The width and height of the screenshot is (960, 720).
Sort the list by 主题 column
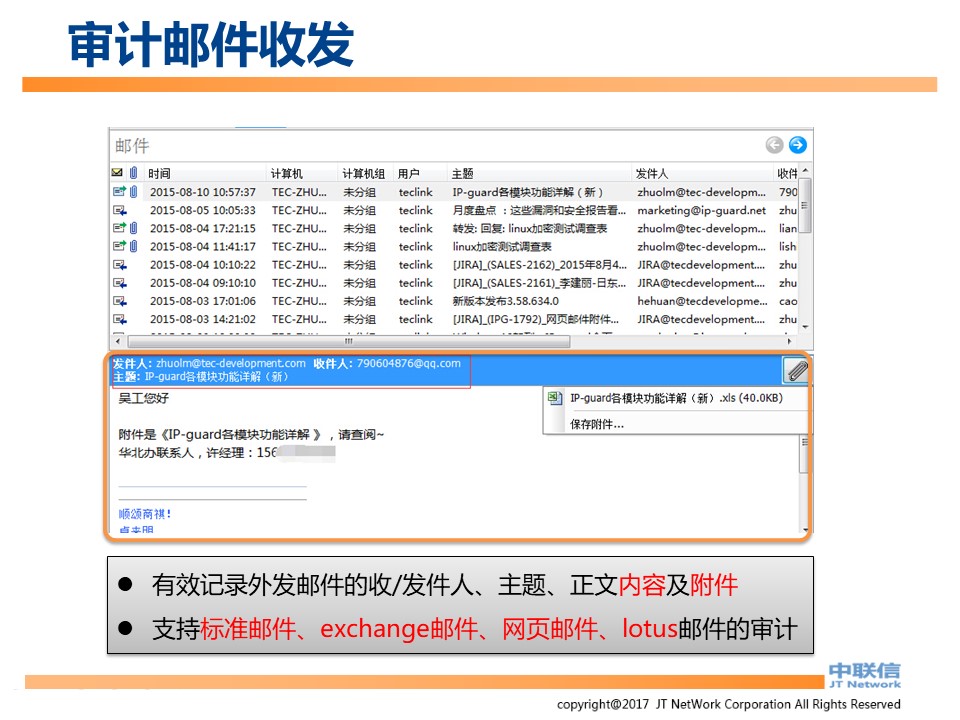539,174
